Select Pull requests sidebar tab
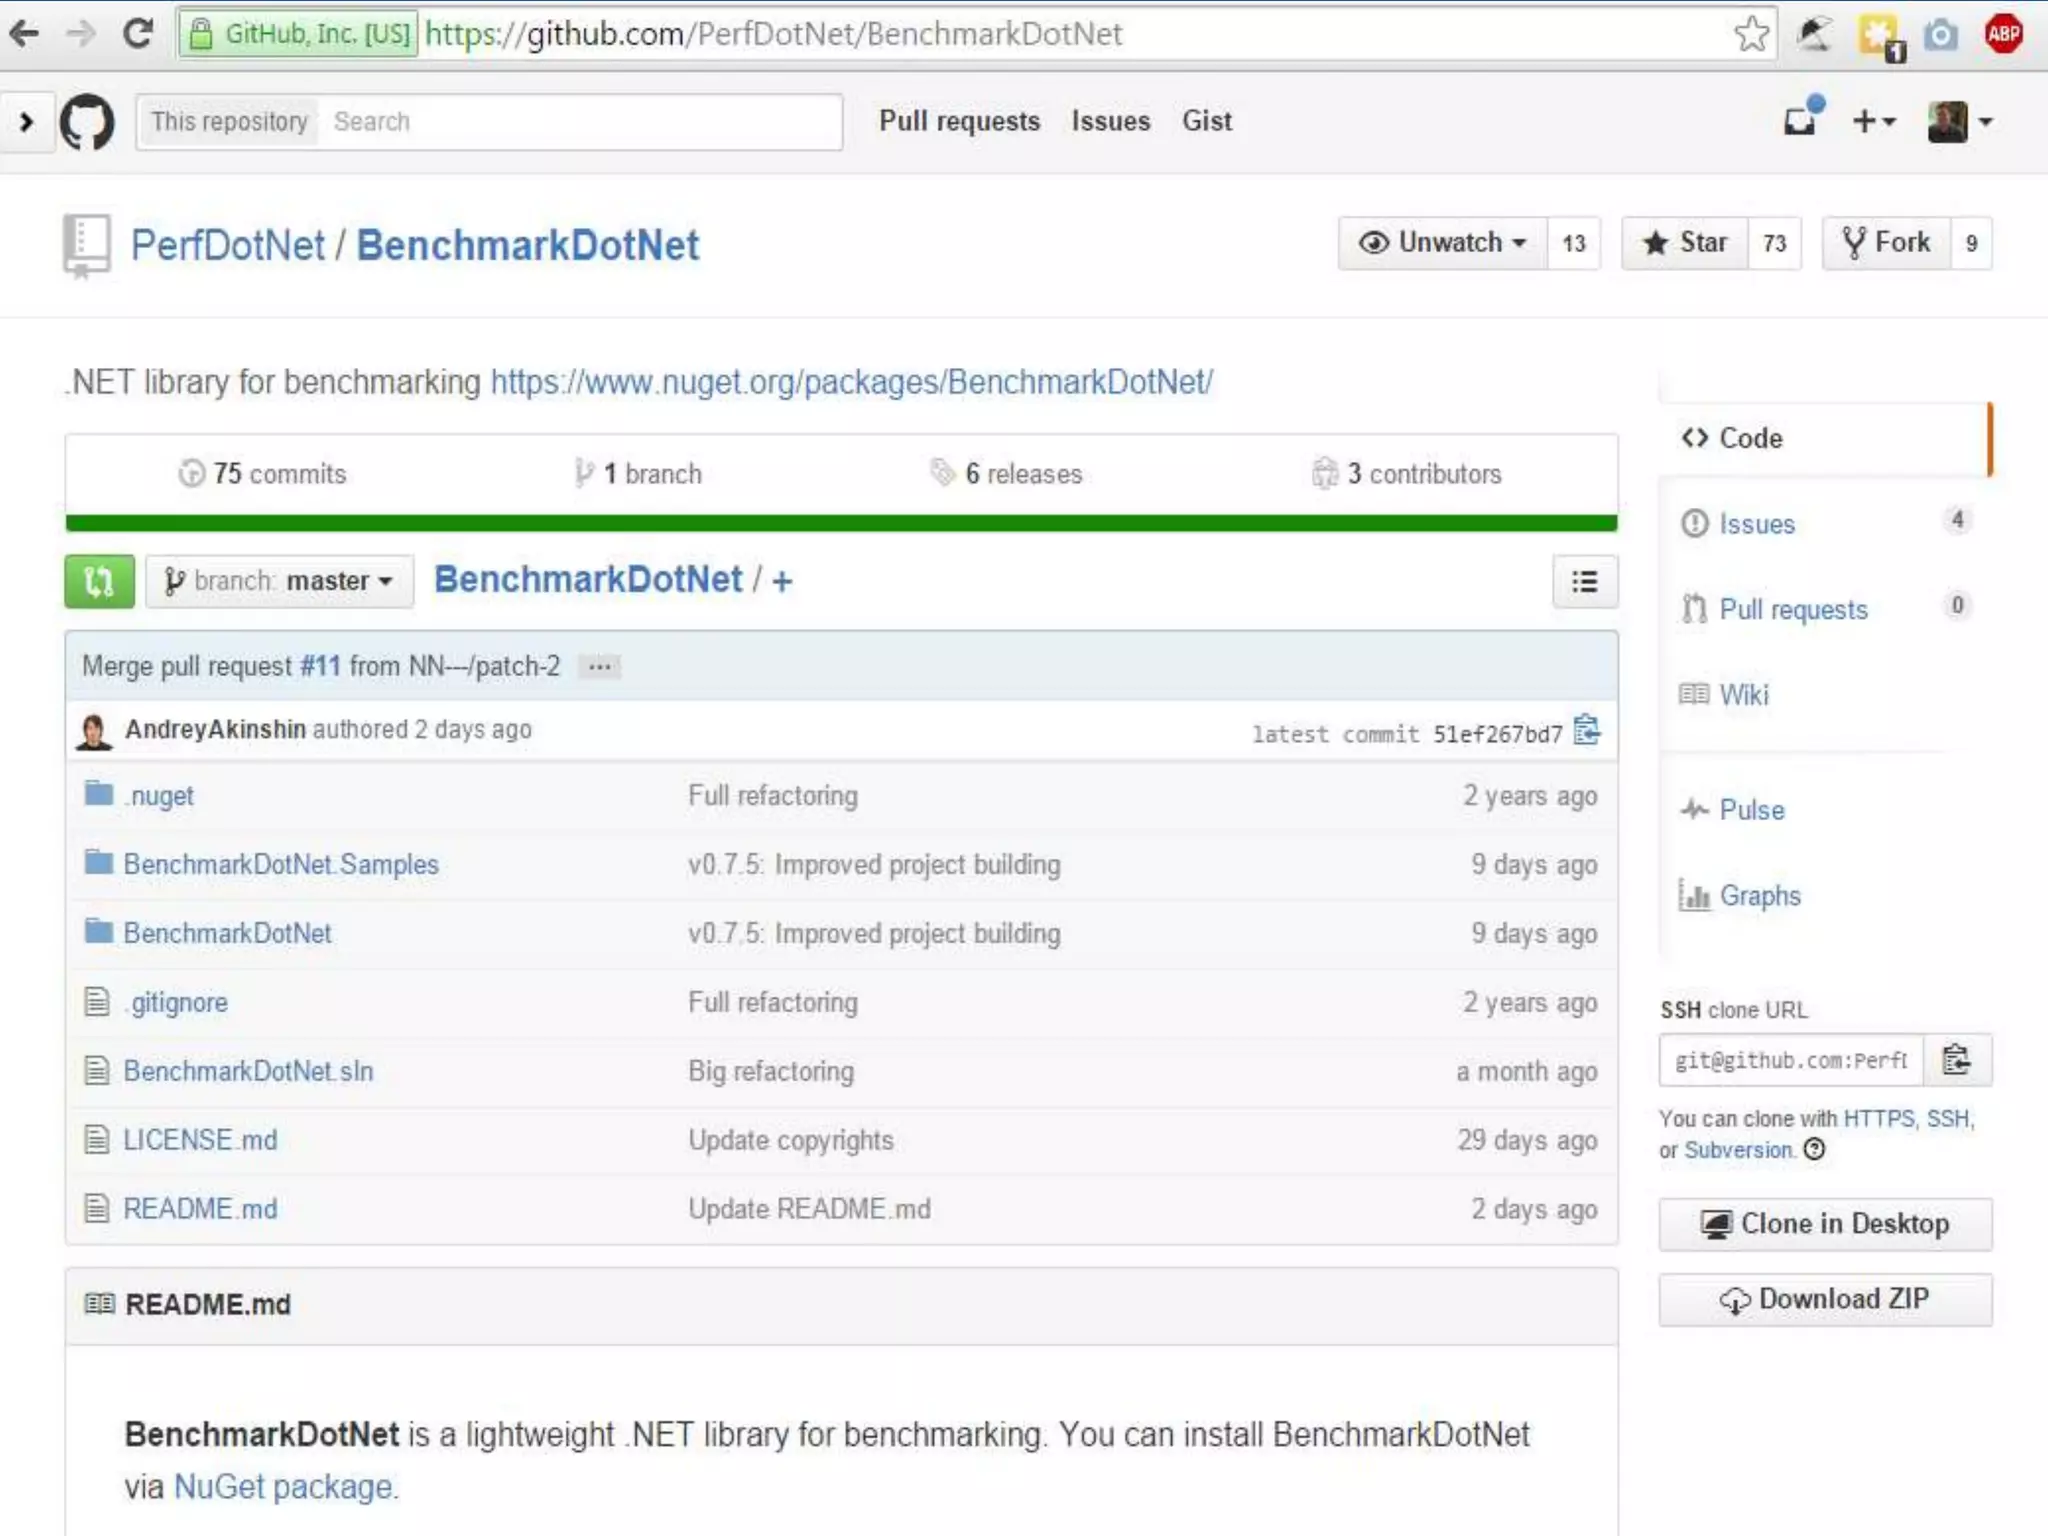 coord(1824,609)
